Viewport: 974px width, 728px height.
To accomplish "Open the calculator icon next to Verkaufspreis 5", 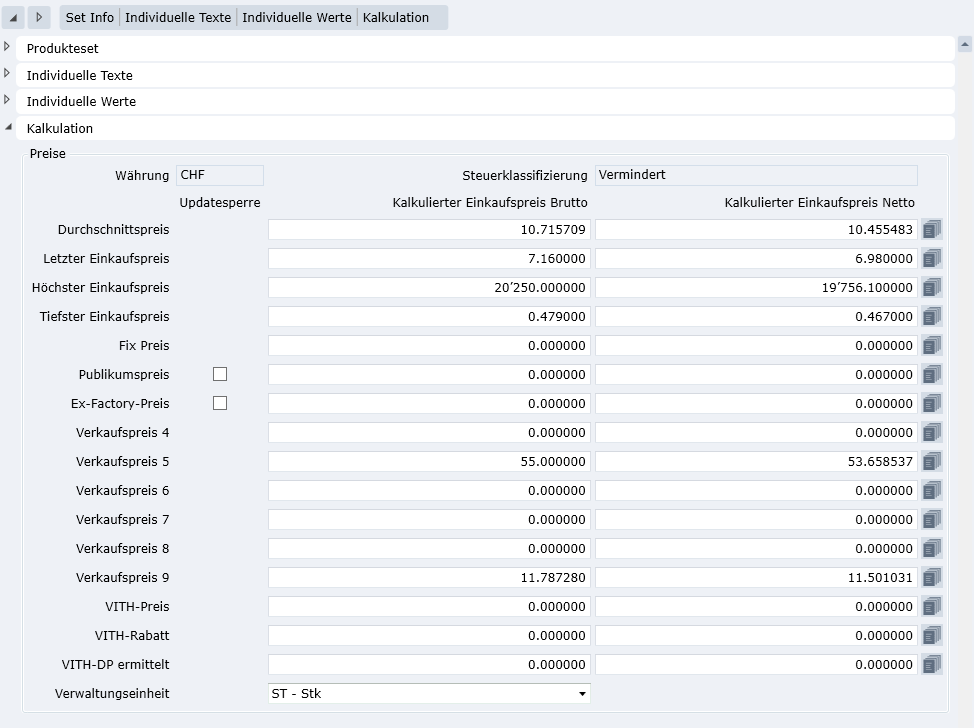I will click(931, 462).
